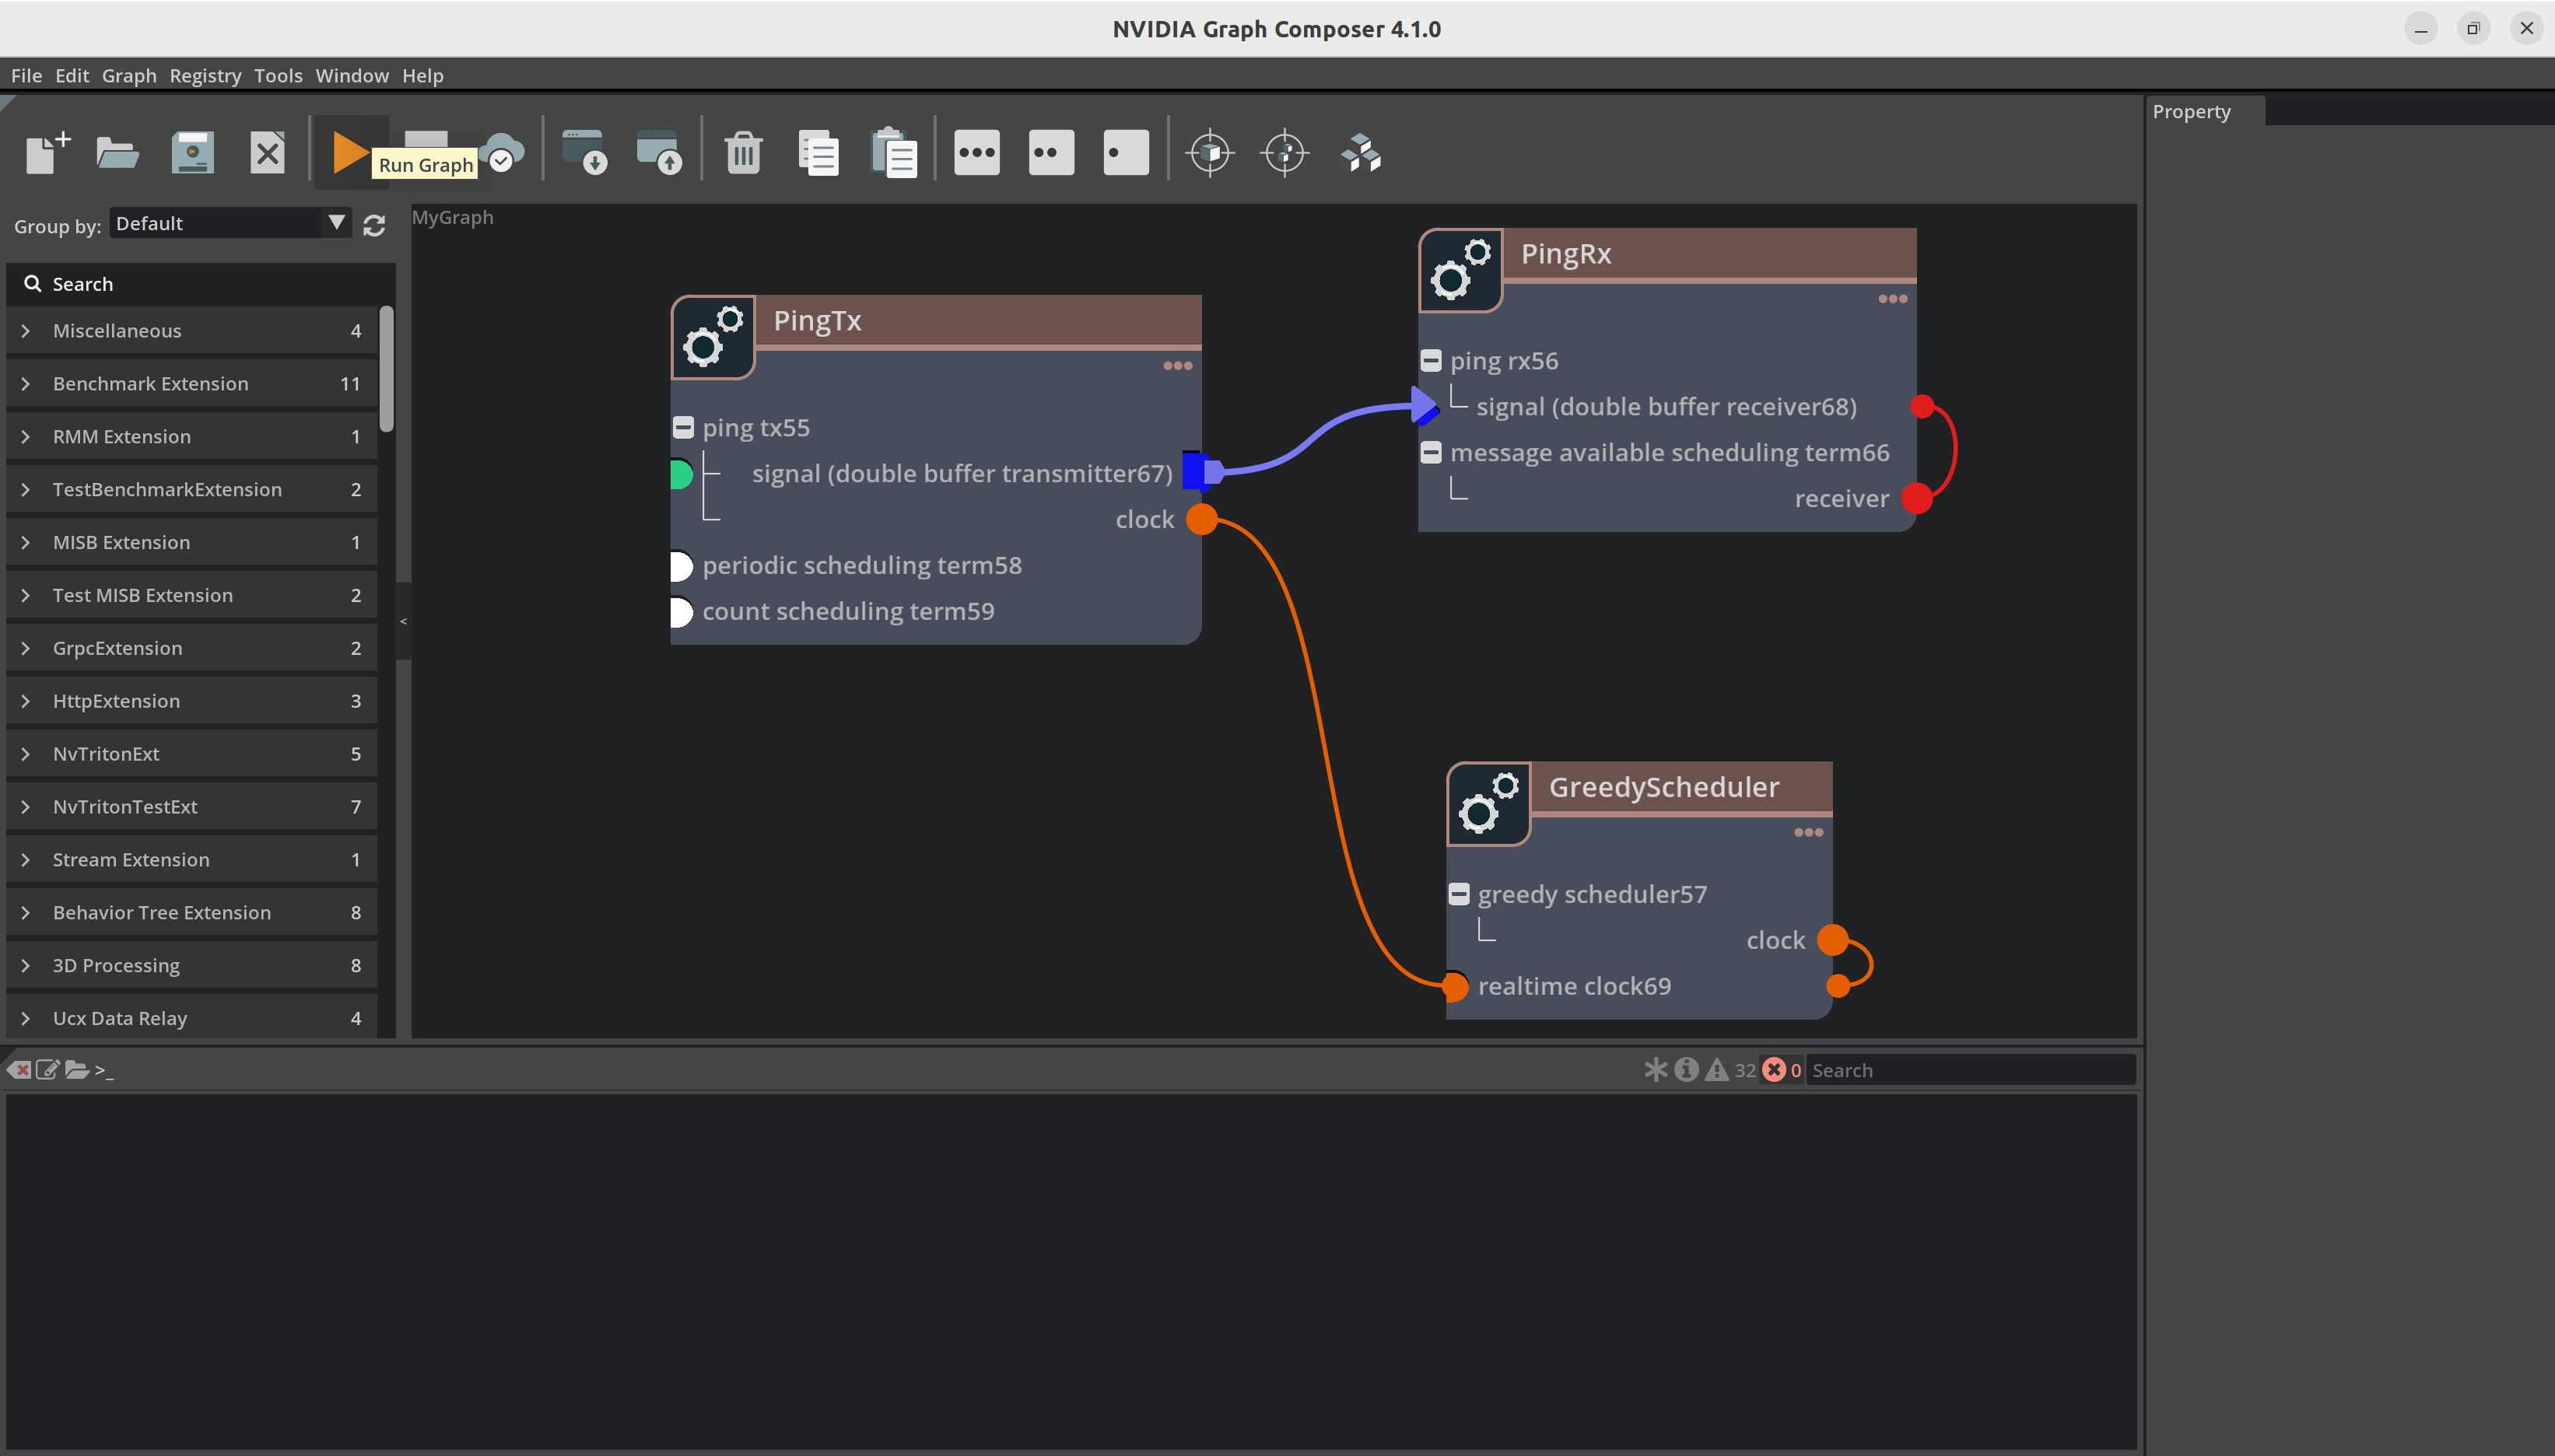
Task: Save the graph with the disk icon
Action: click(192, 153)
